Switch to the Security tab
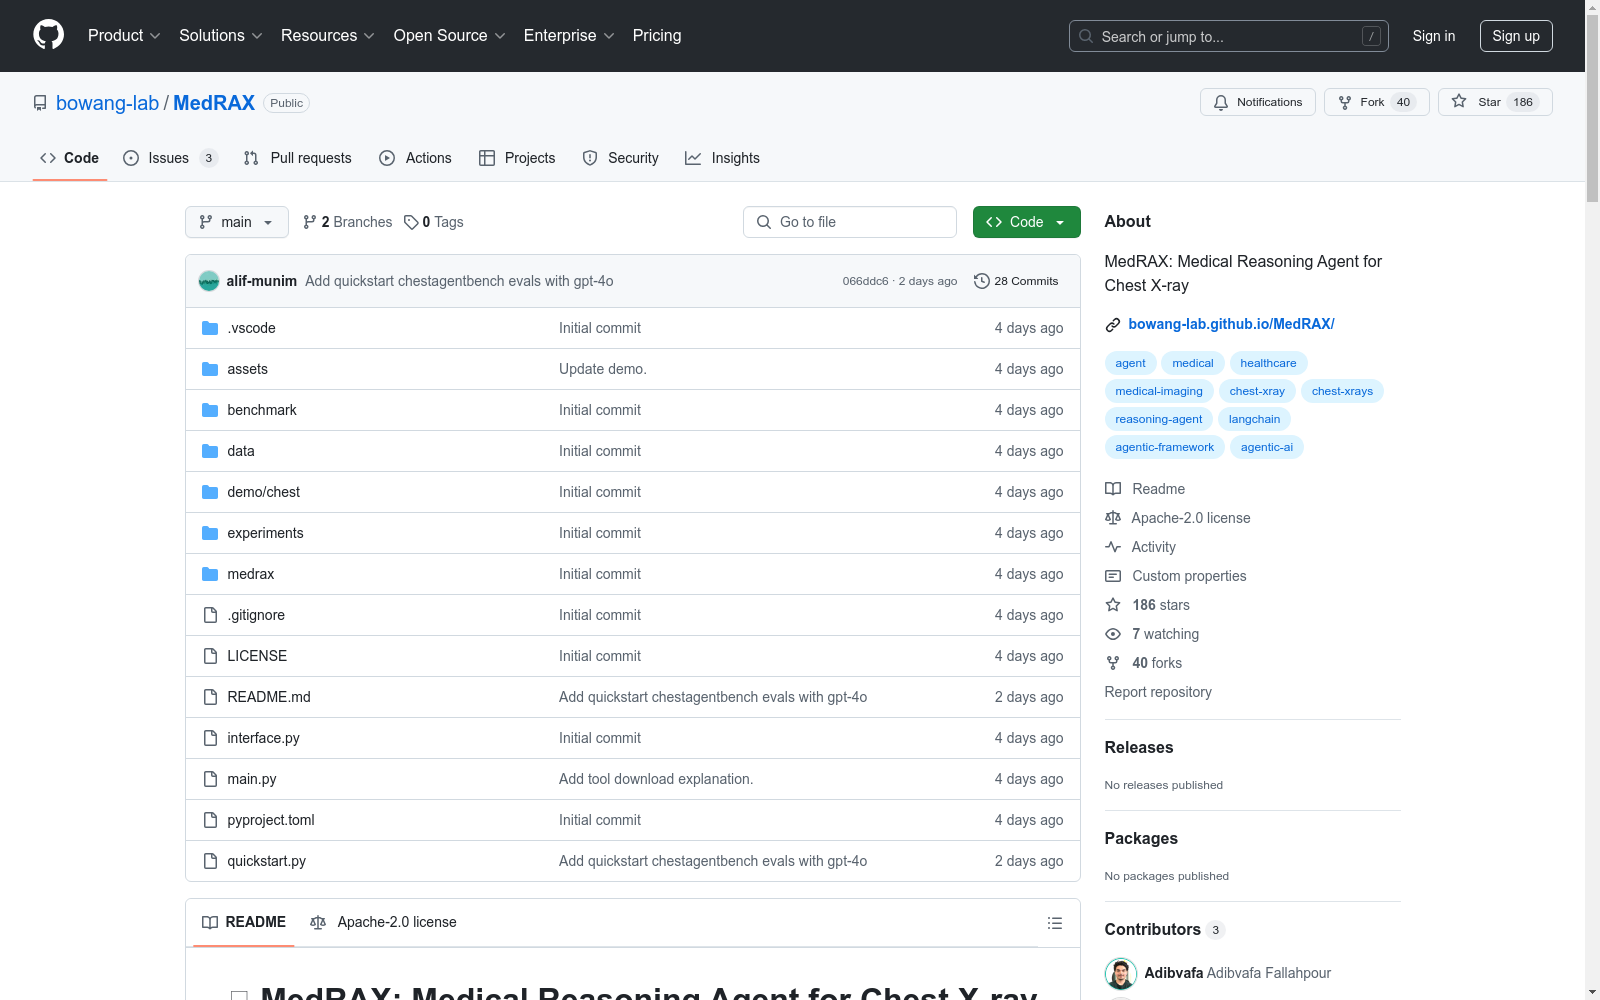 [621, 158]
